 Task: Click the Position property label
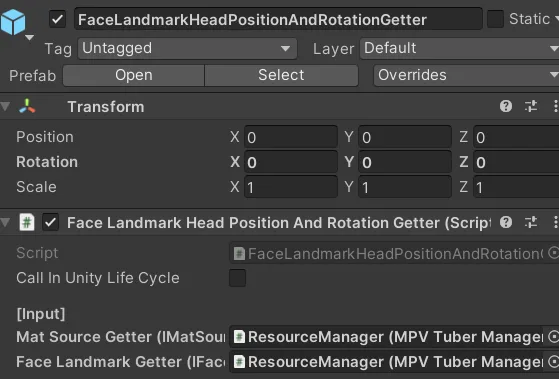[45, 137]
